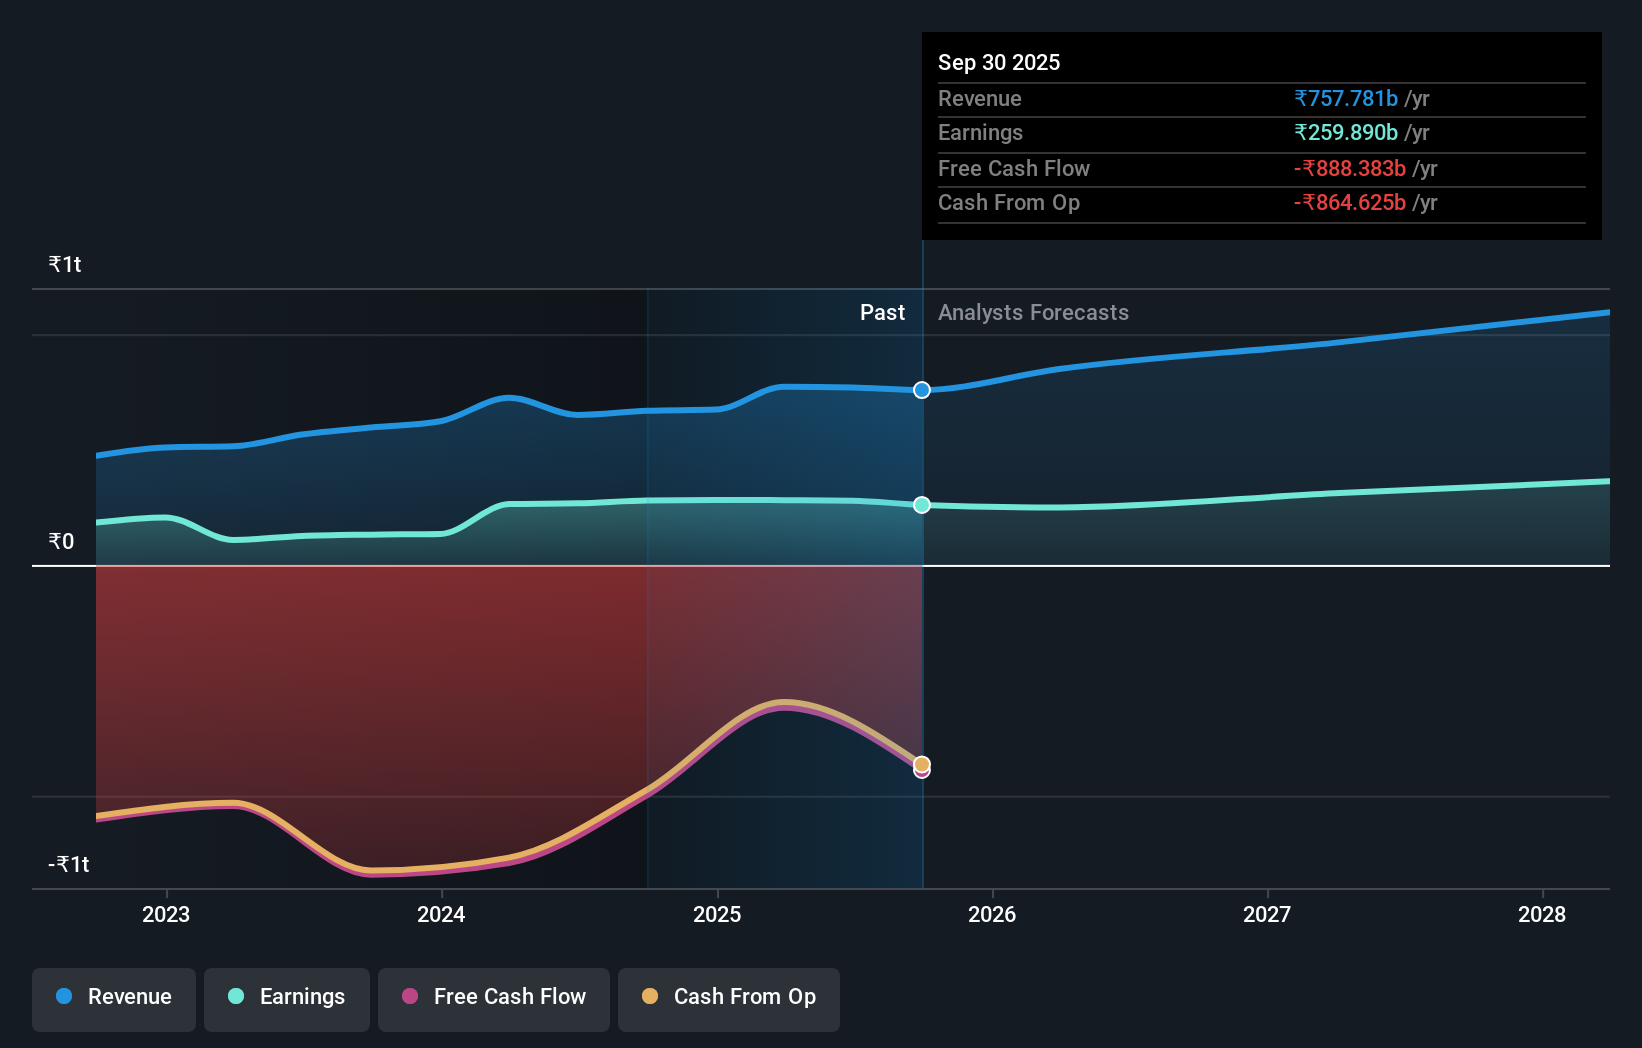
Task: Click the yellow Cash From Op legend dot
Action: [650, 997]
